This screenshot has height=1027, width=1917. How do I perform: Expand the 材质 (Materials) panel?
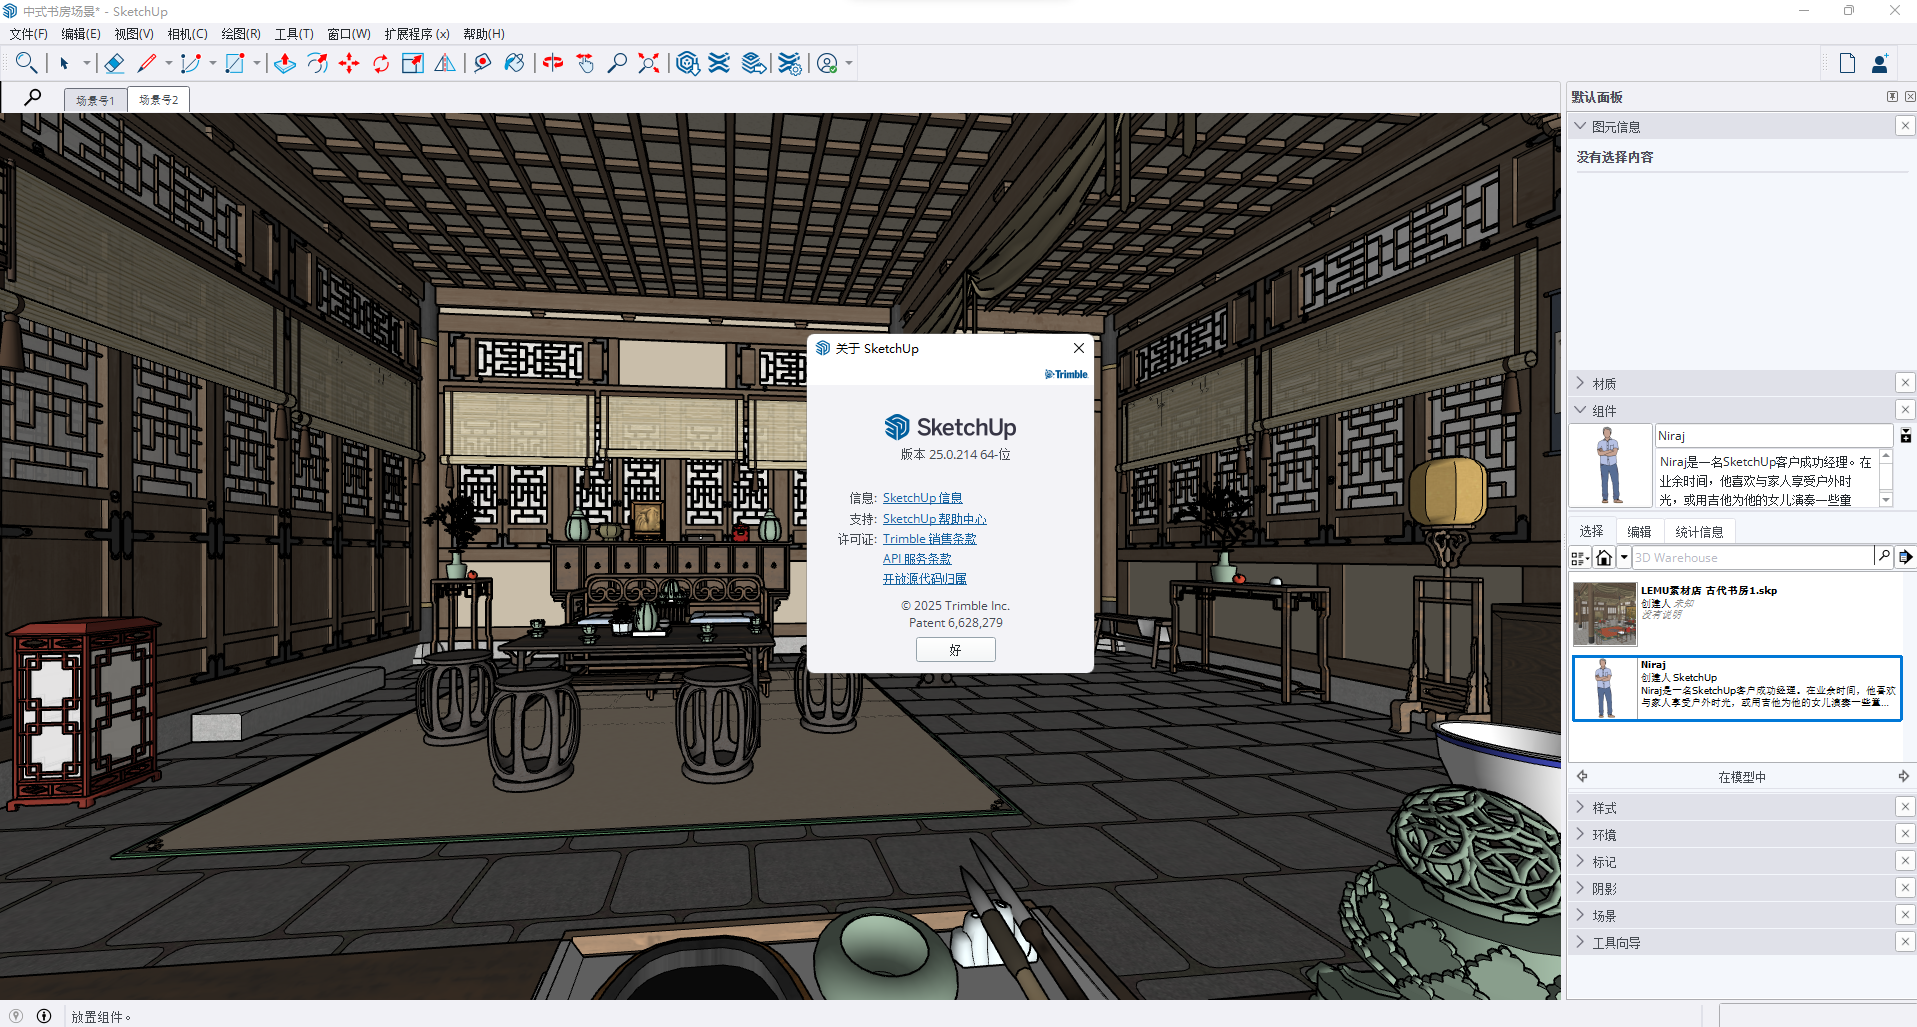click(x=1604, y=384)
